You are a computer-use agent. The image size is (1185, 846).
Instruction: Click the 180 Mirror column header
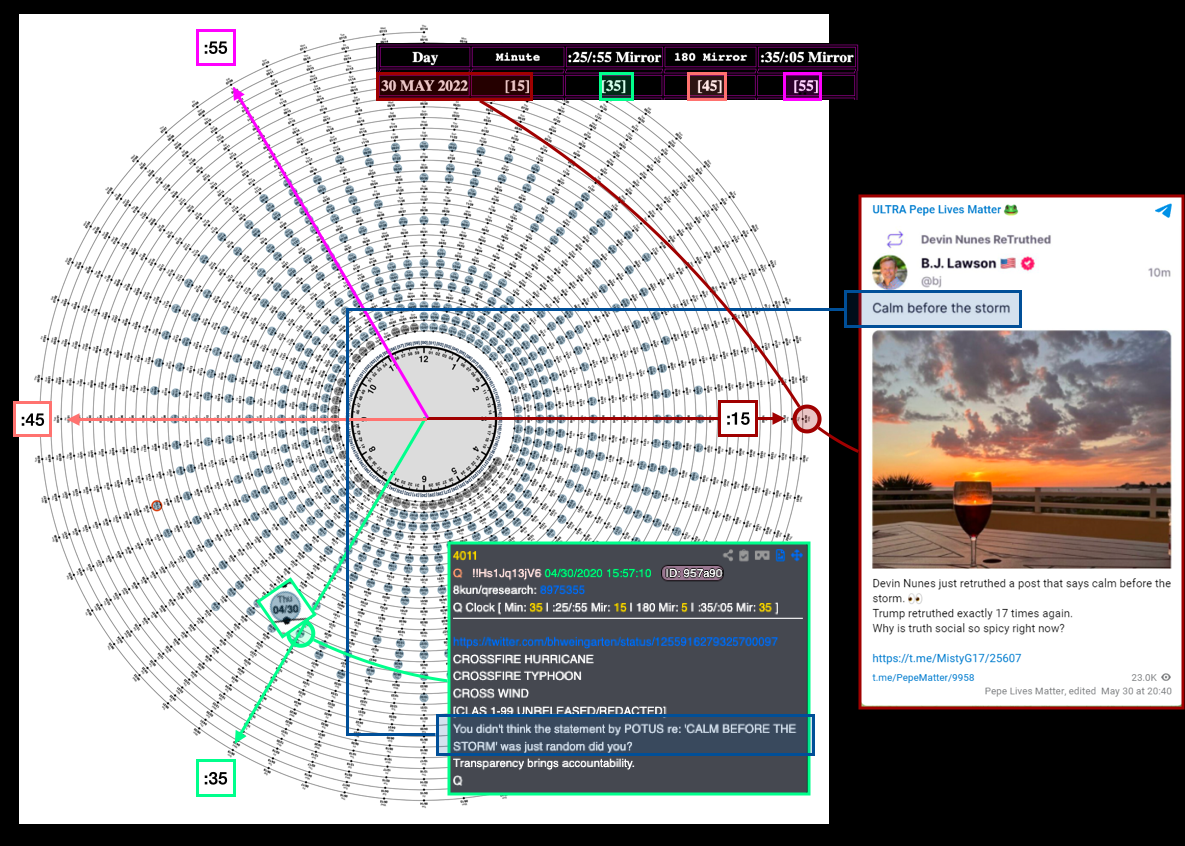point(710,57)
